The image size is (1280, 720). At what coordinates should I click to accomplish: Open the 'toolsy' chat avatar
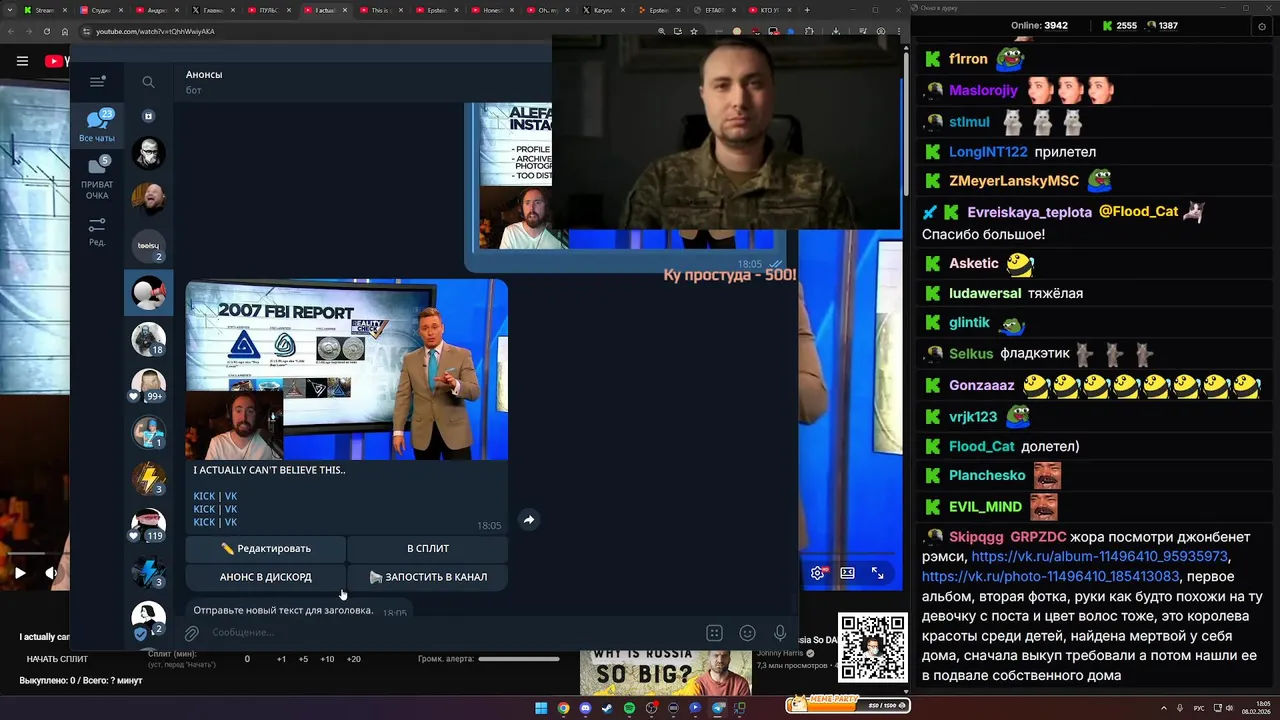pyautogui.click(x=148, y=246)
